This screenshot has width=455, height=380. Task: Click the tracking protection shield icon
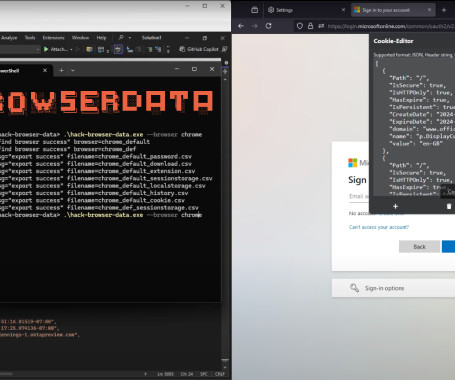[x=300, y=26]
